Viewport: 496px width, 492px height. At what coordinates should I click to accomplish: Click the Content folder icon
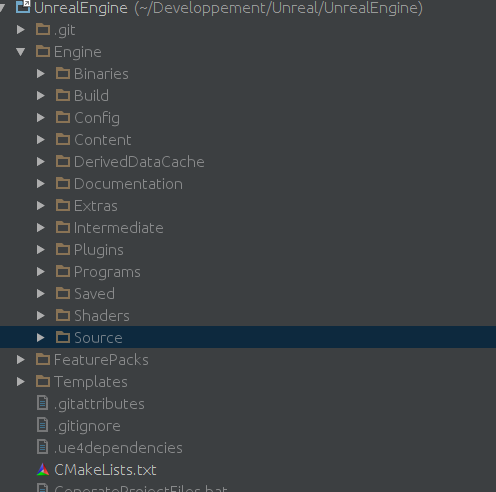click(63, 139)
